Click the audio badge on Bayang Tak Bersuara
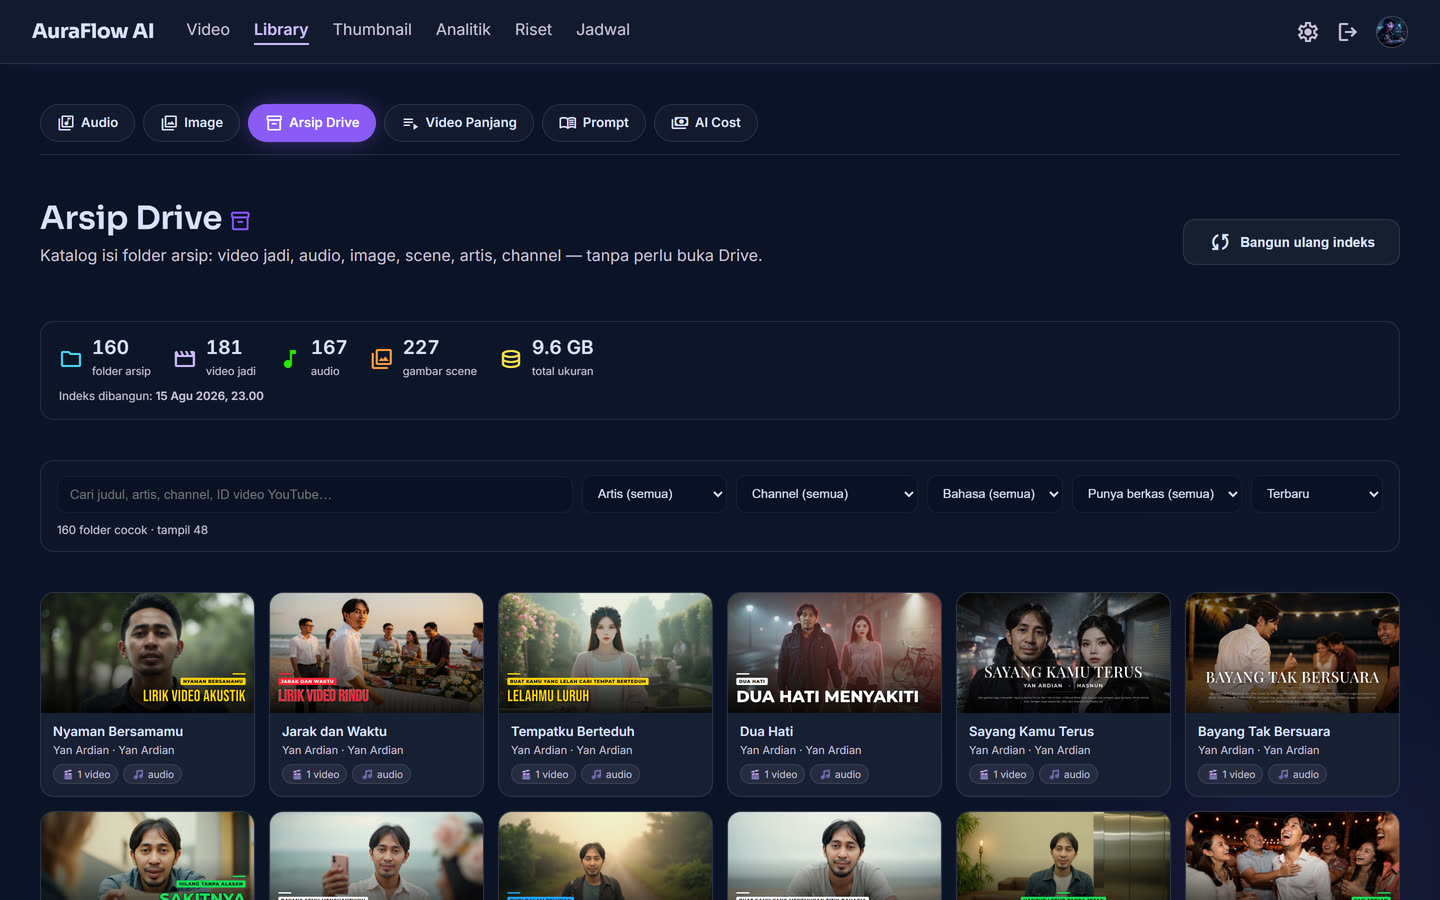Screen dimensions: 1440x900 1297,774
